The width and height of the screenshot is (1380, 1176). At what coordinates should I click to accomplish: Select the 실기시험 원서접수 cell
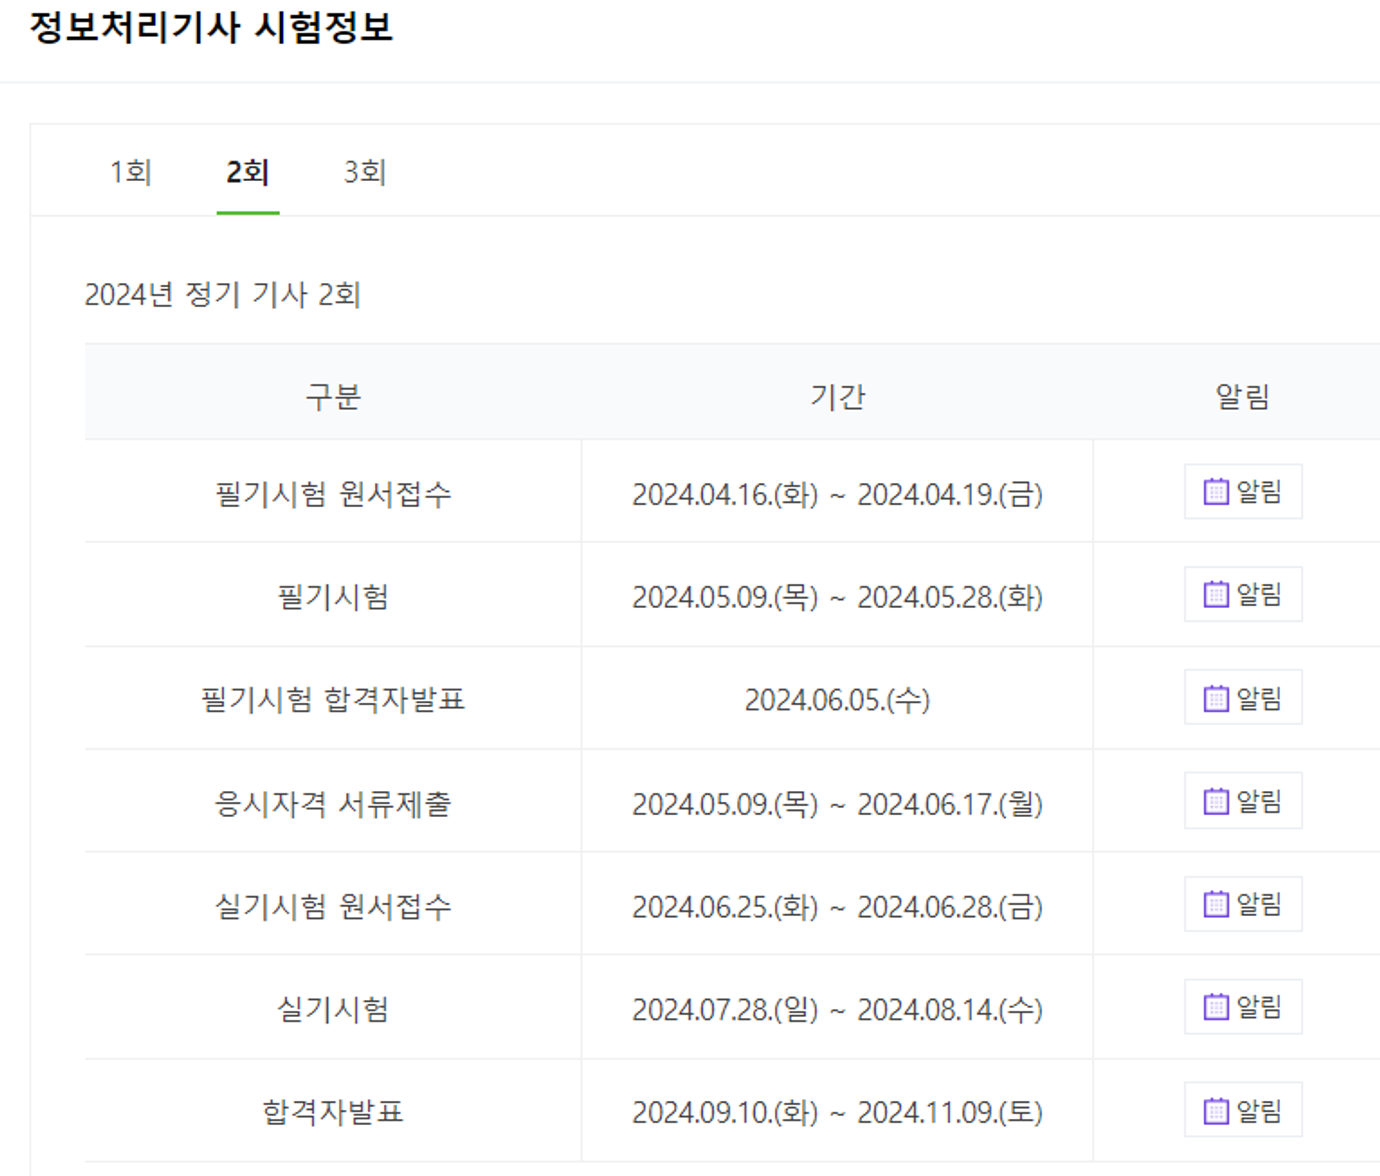333,906
